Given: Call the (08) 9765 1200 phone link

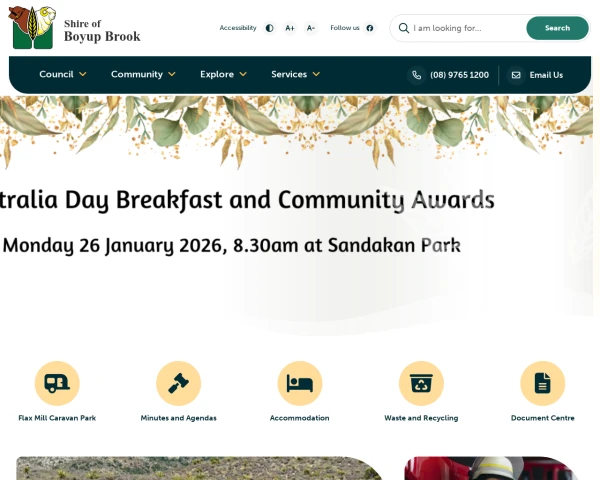Looking at the screenshot, I should pyautogui.click(x=449, y=75).
